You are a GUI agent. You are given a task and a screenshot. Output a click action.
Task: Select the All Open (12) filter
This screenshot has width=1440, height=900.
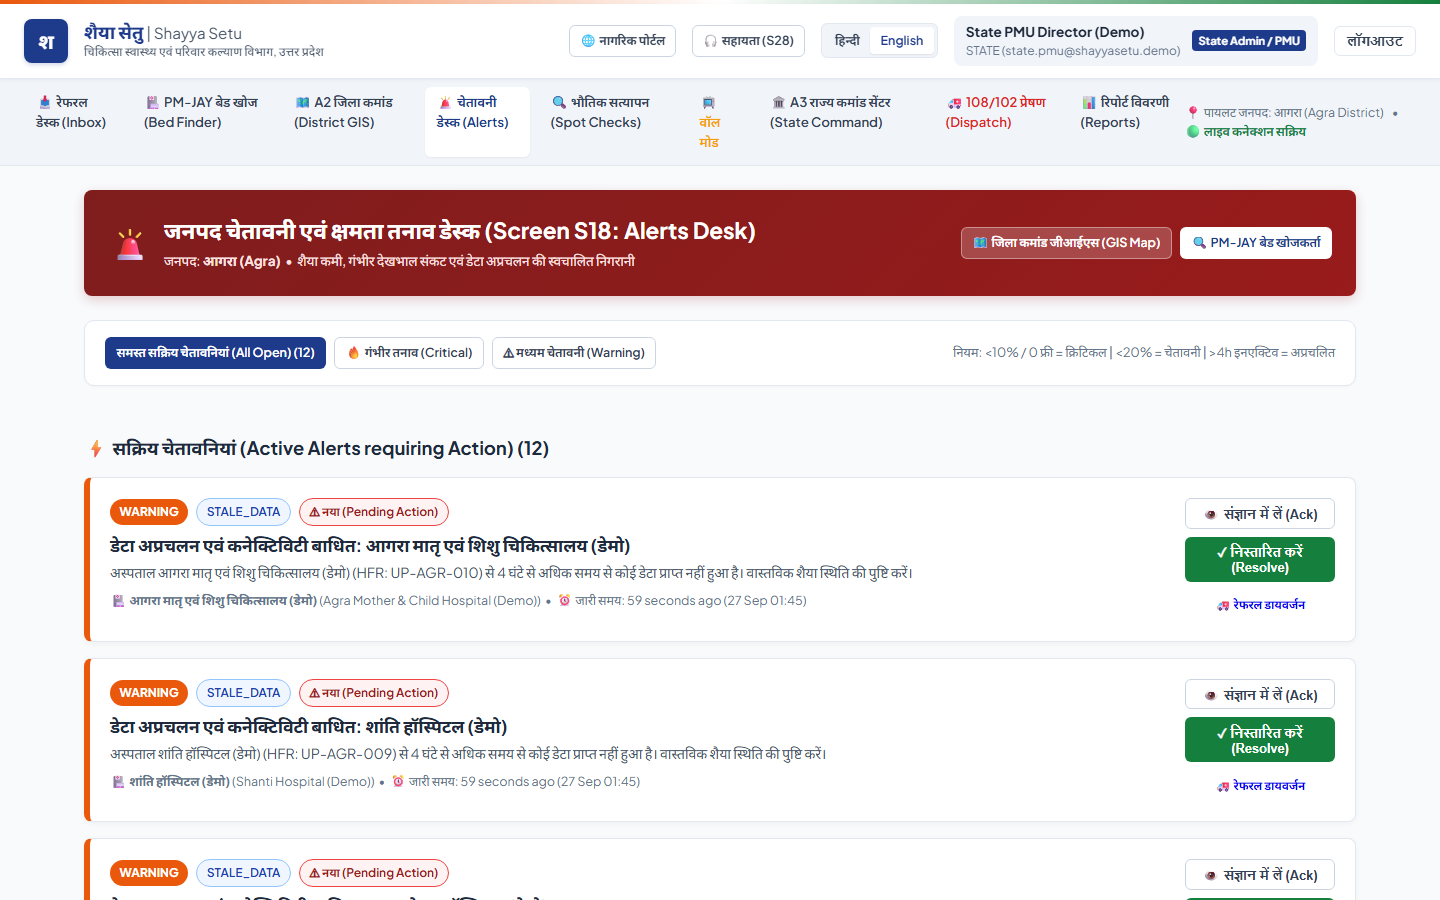[215, 353]
